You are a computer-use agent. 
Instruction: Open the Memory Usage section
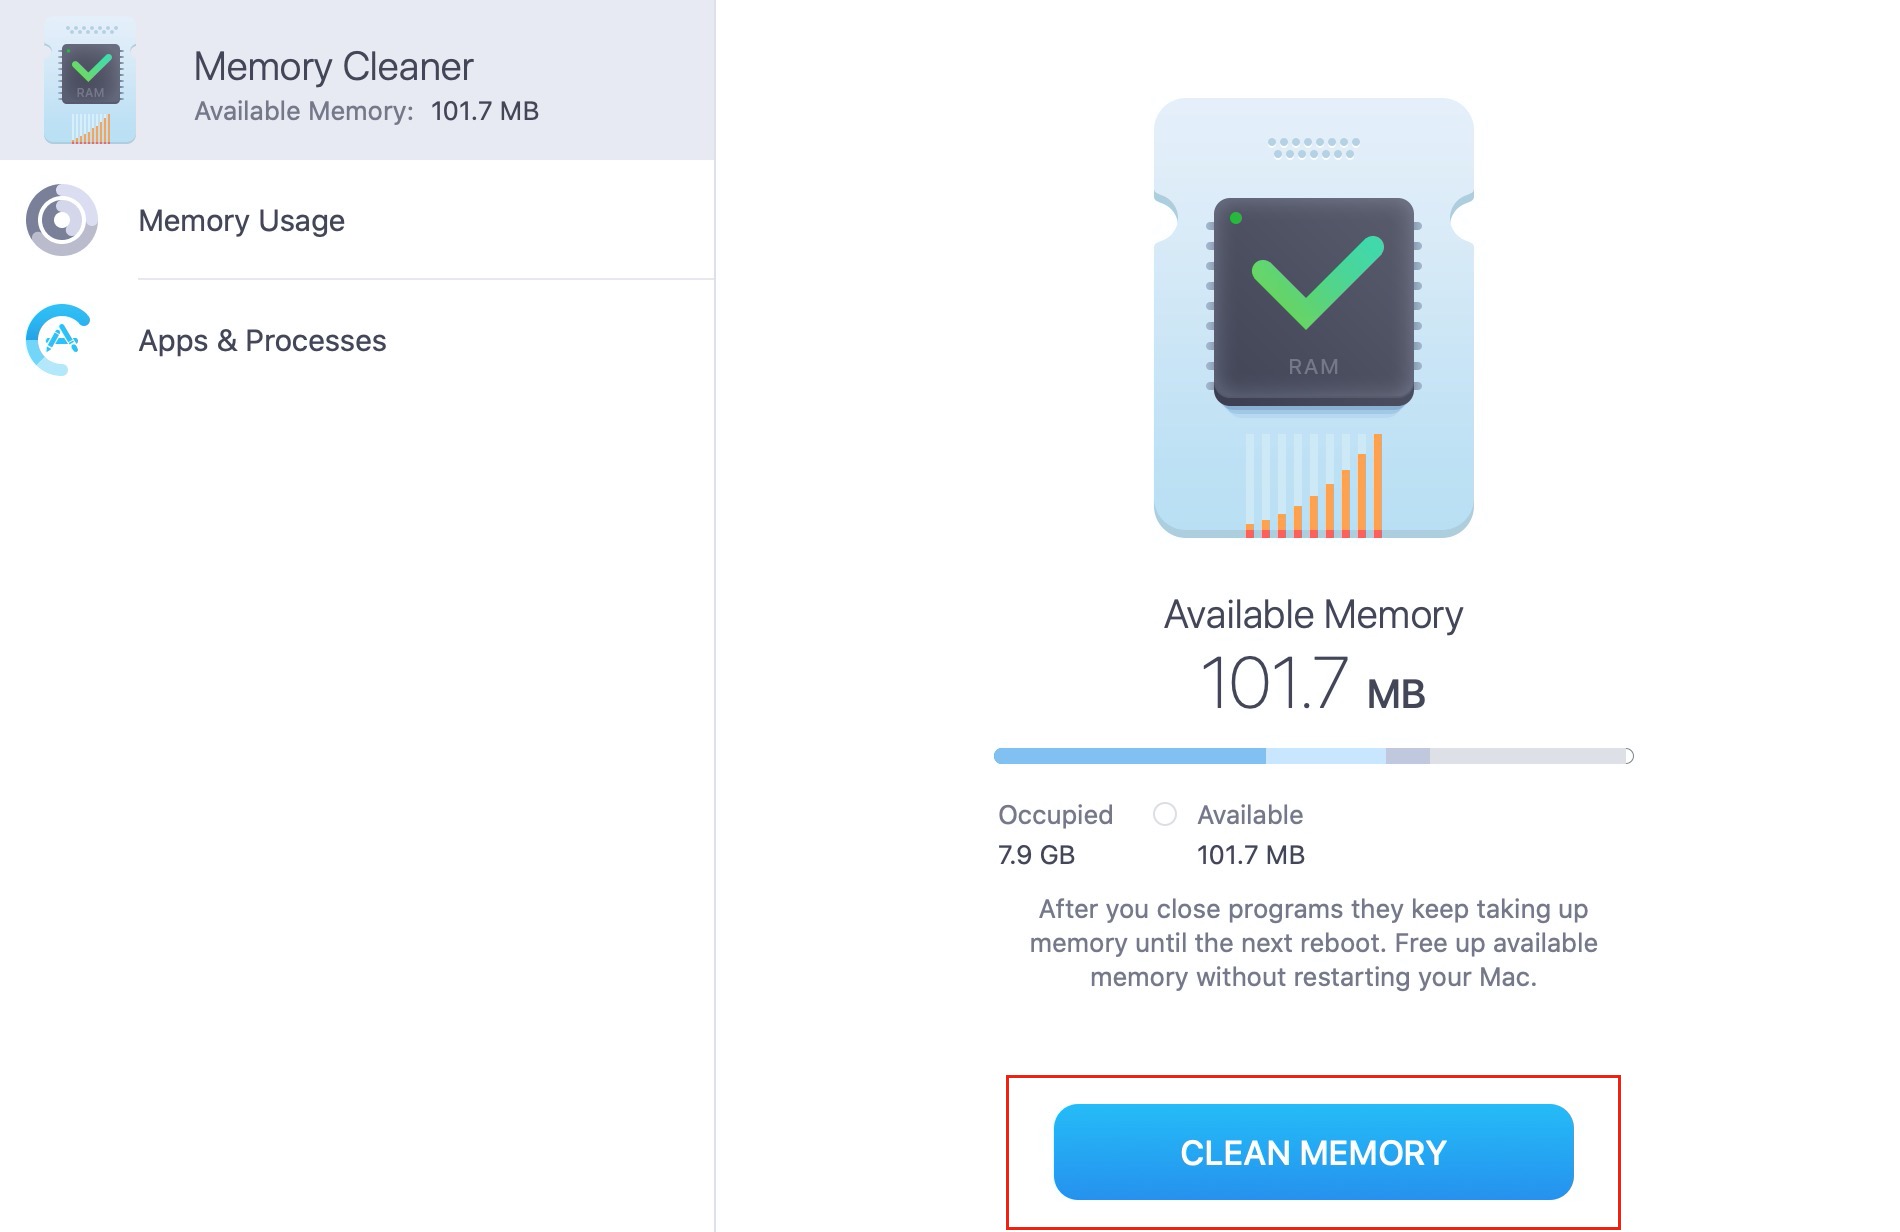click(357, 220)
